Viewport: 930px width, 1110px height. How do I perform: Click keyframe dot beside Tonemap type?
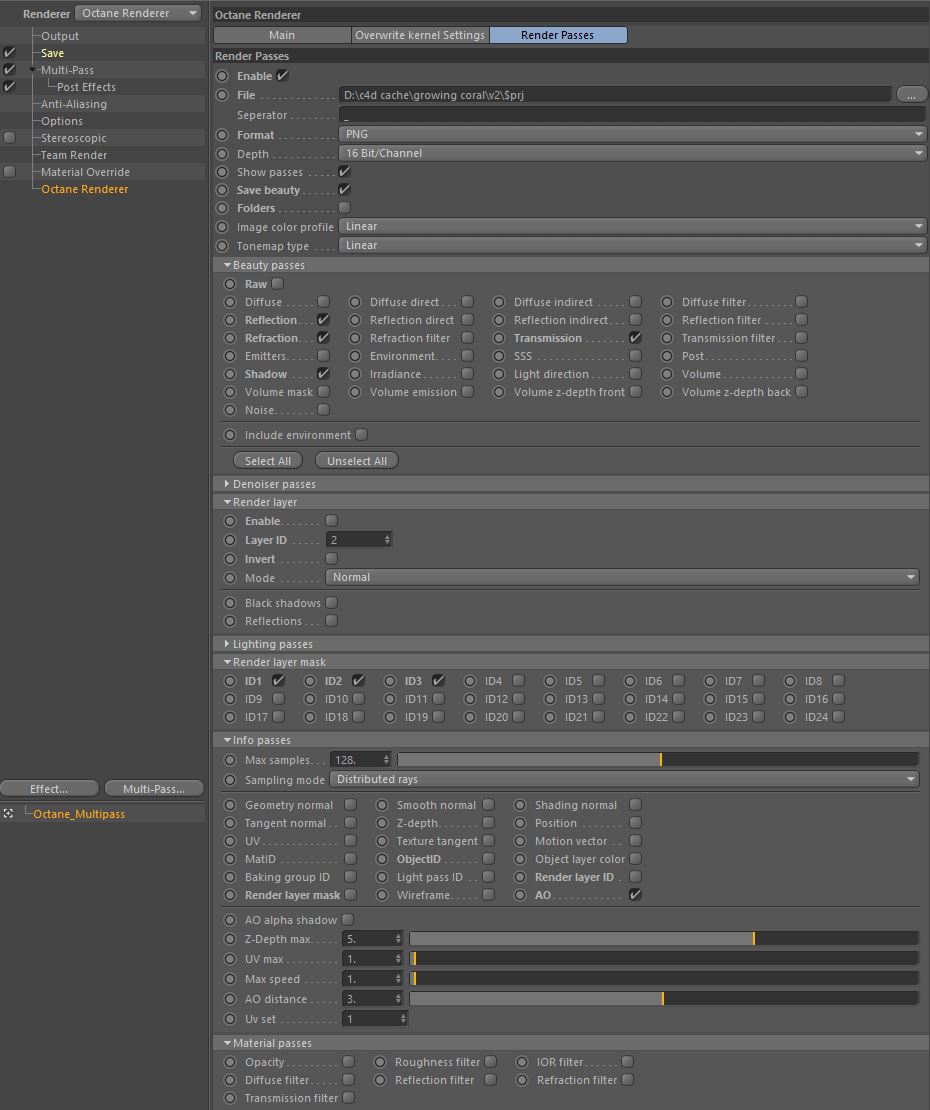(222, 246)
